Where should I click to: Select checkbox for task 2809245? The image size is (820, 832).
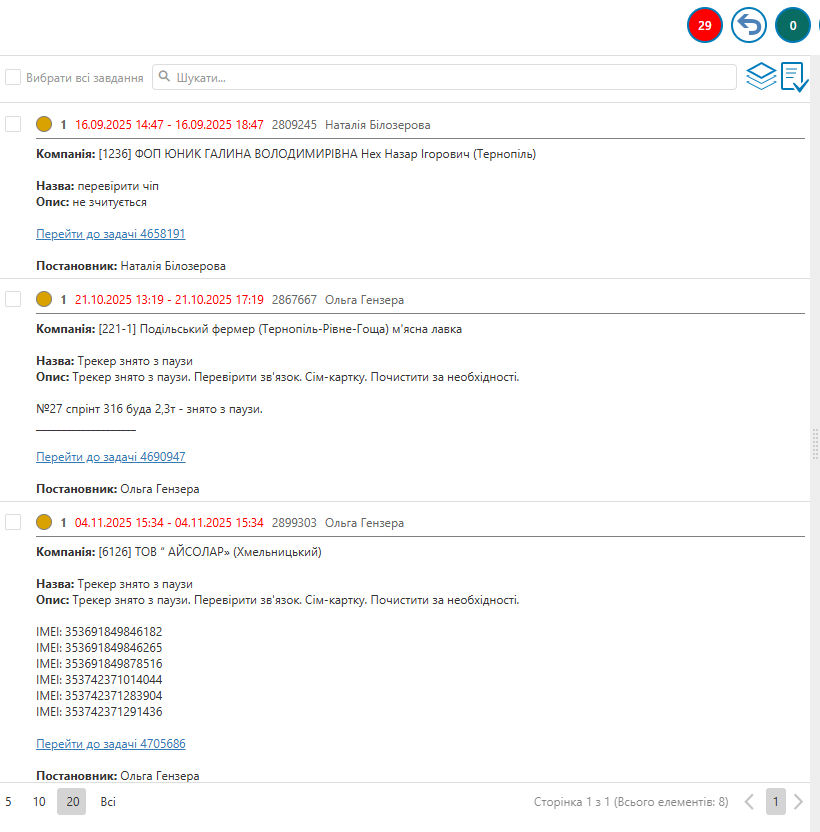click(13, 124)
